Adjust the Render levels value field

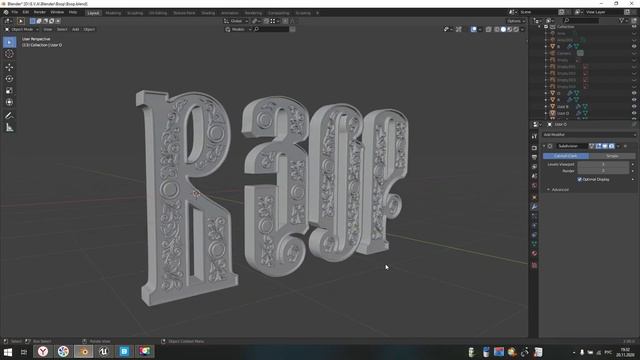[x=603, y=171]
